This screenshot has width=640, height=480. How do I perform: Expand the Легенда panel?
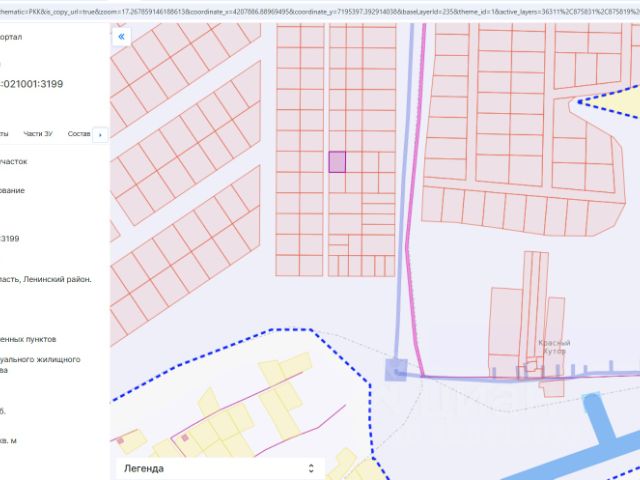219,468
